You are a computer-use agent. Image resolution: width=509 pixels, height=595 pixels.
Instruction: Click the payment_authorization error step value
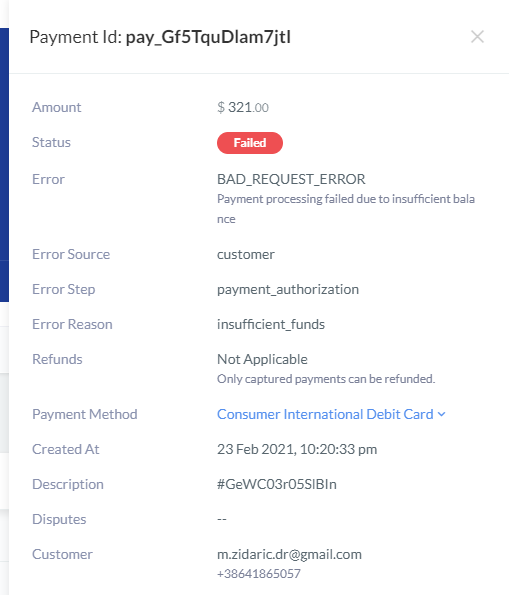pos(288,290)
